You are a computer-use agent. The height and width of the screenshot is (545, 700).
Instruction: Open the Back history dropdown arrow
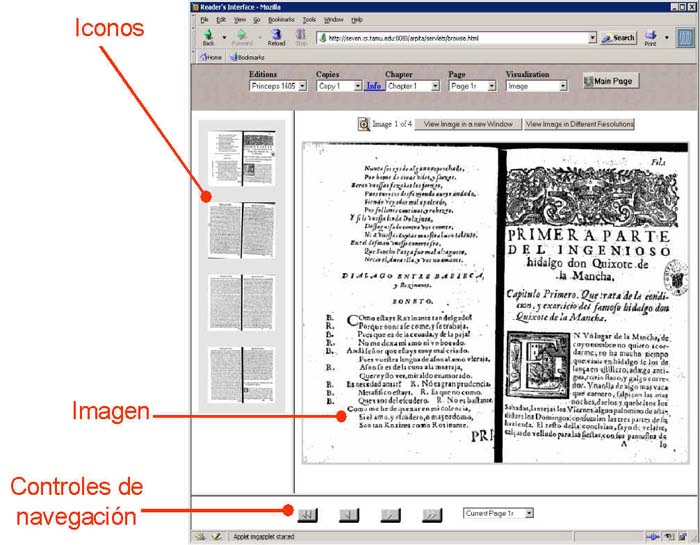pos(224,37)
